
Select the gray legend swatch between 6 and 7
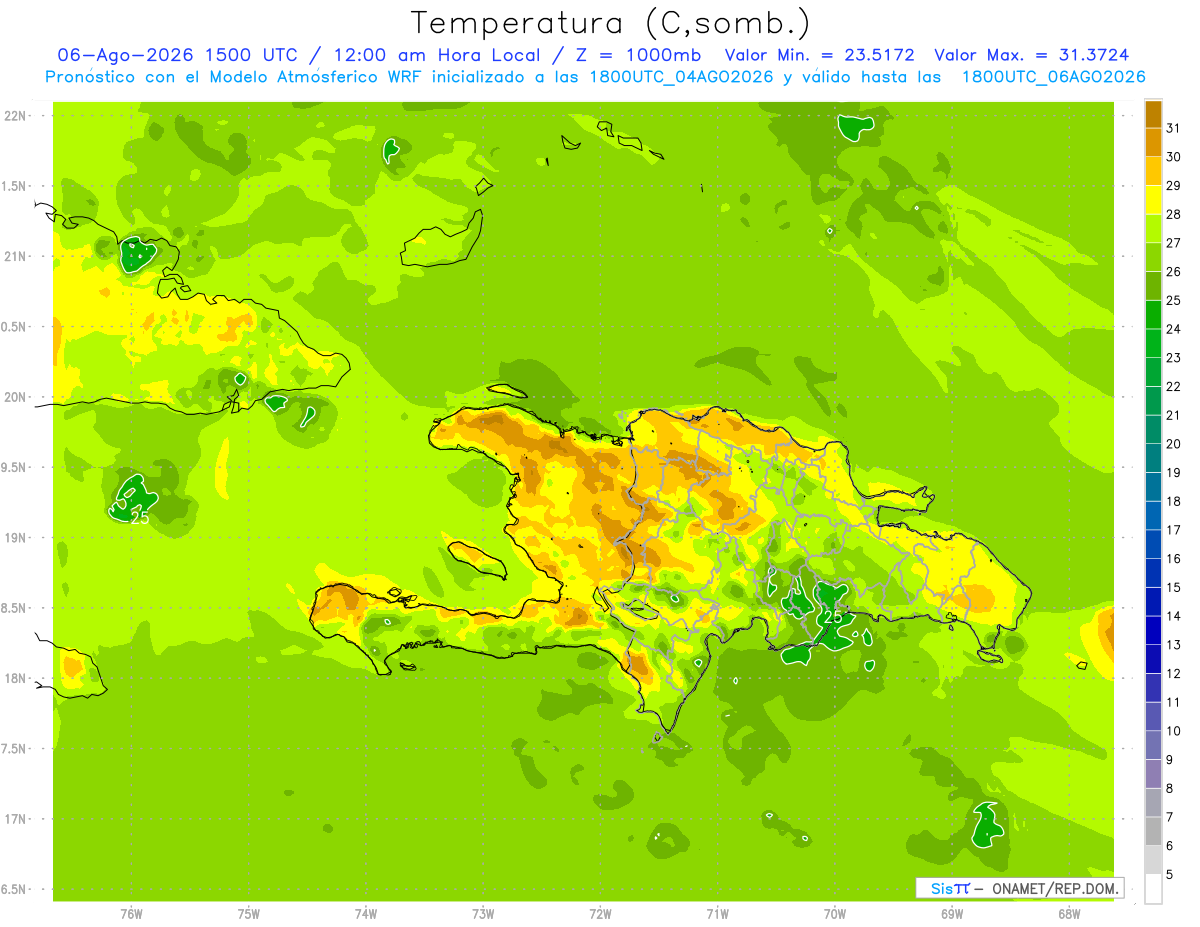point(1153,831)
